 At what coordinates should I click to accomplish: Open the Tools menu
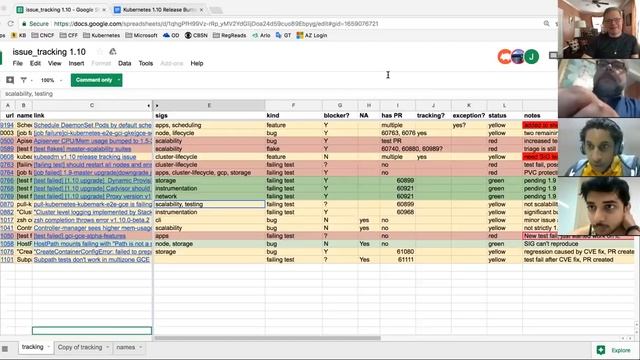(146, 63)
